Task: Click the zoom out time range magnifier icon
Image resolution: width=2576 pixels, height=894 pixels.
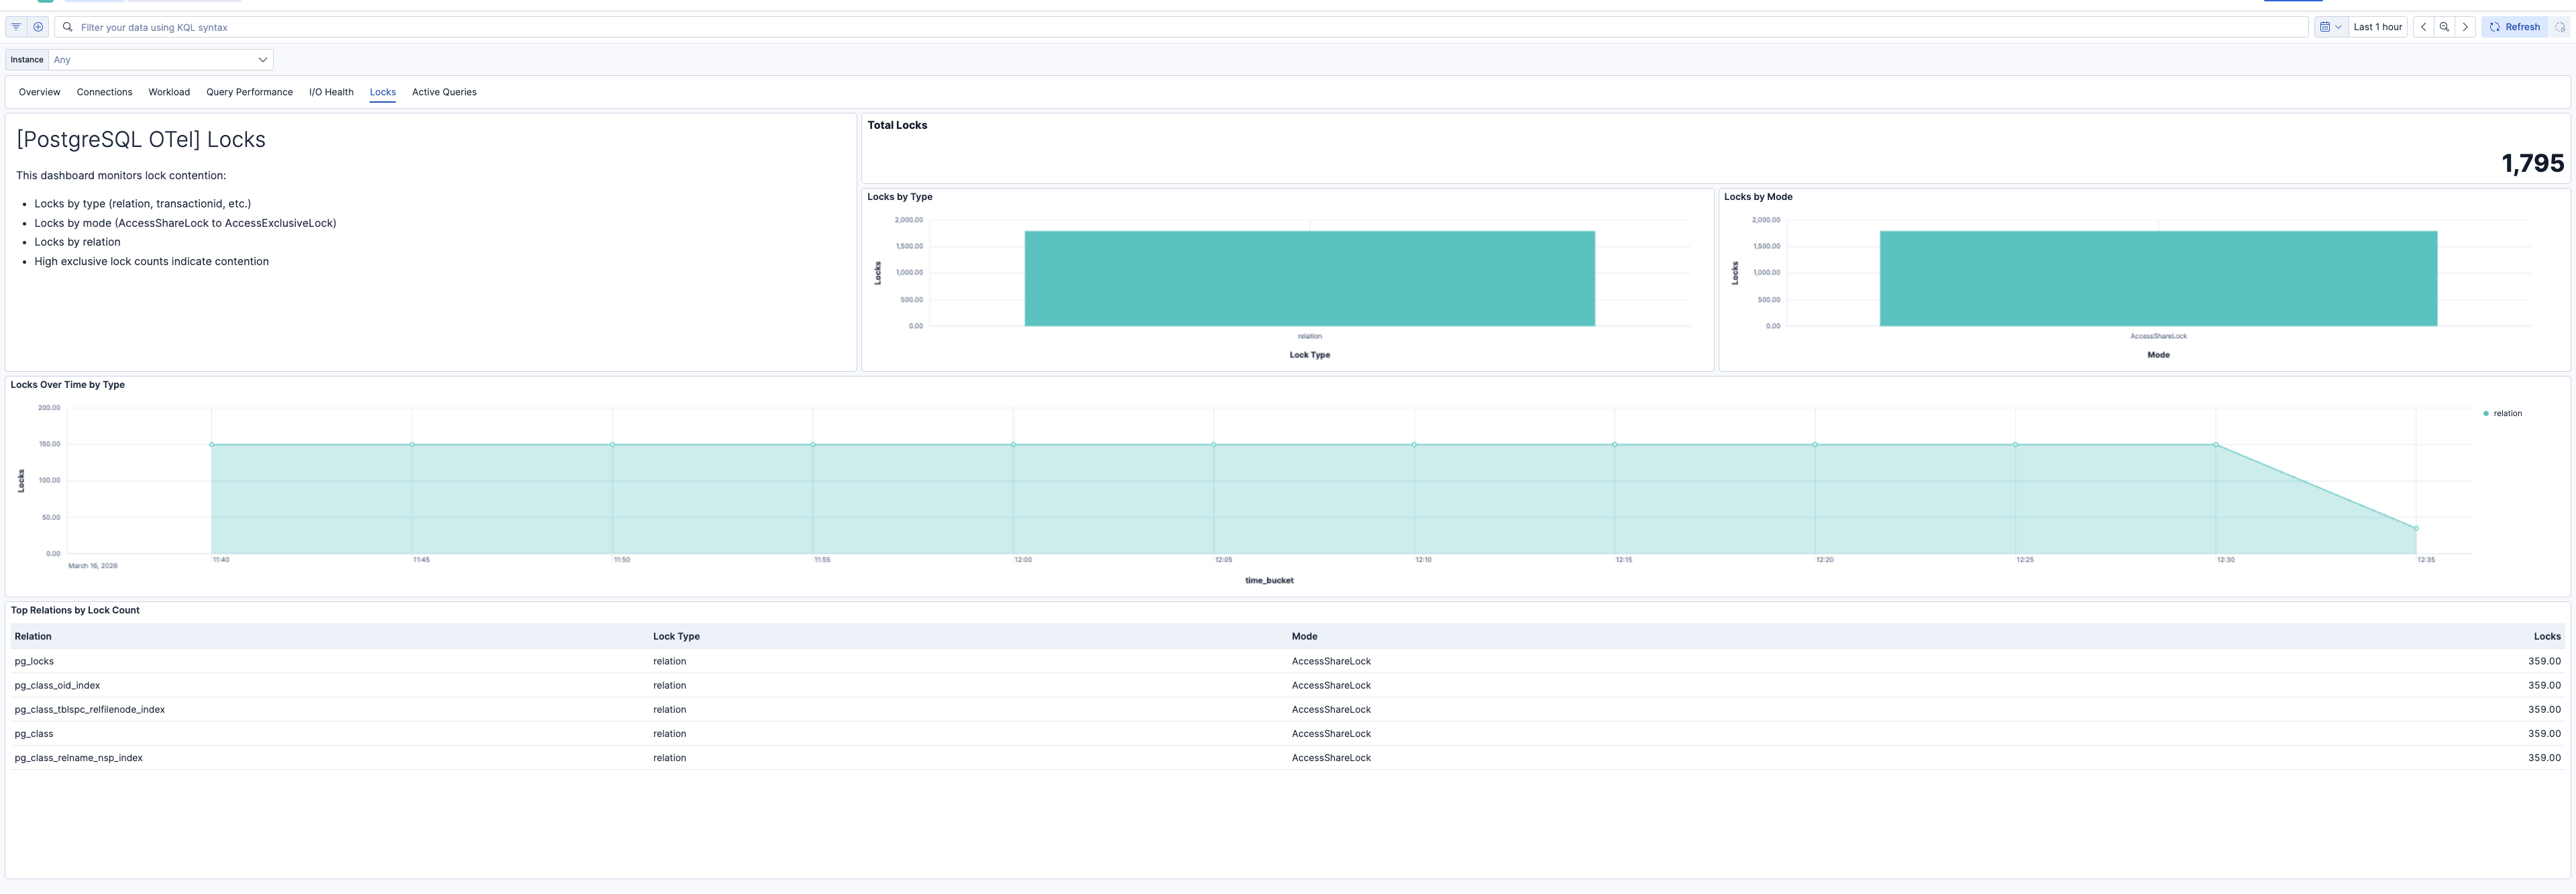Action: [x=2444, y=27]
